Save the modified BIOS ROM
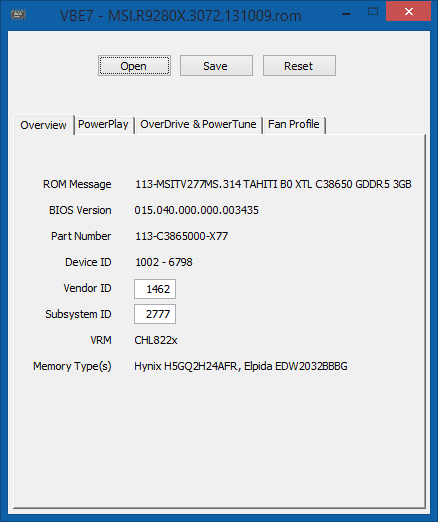The width and height of the screenshot is (438, 522). 216,66
